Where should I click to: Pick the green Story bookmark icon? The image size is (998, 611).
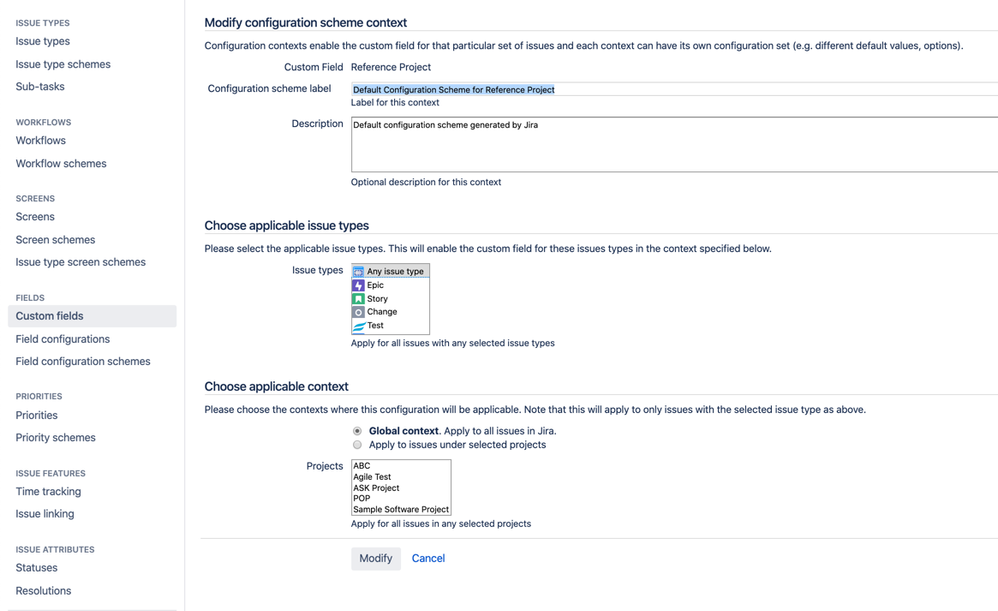point(358,298)
